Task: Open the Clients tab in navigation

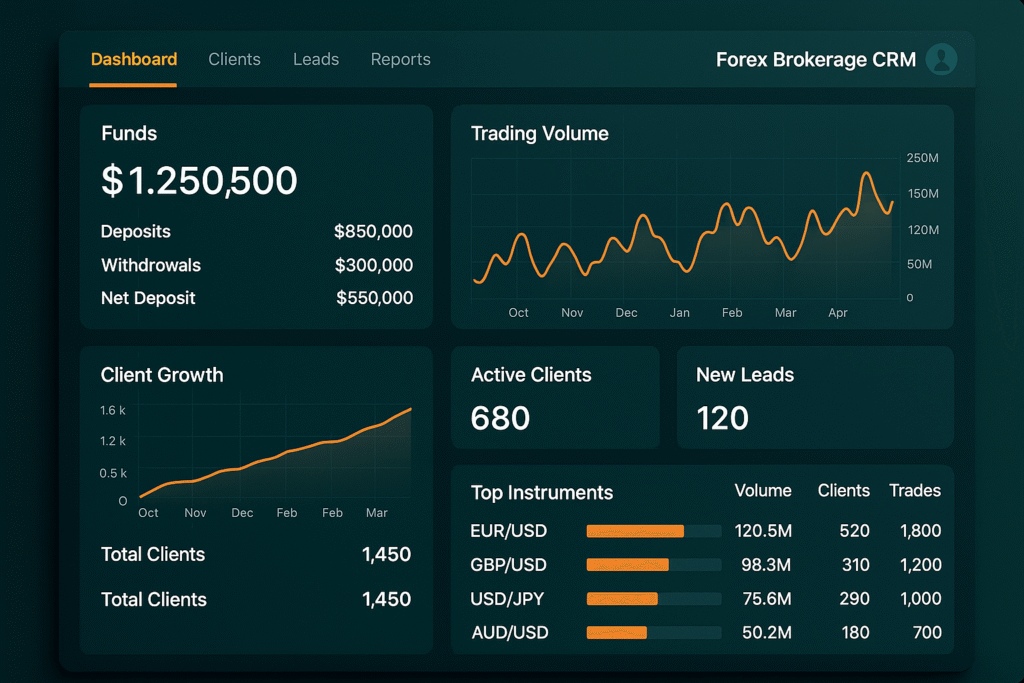Action: (x=234, y=59)
